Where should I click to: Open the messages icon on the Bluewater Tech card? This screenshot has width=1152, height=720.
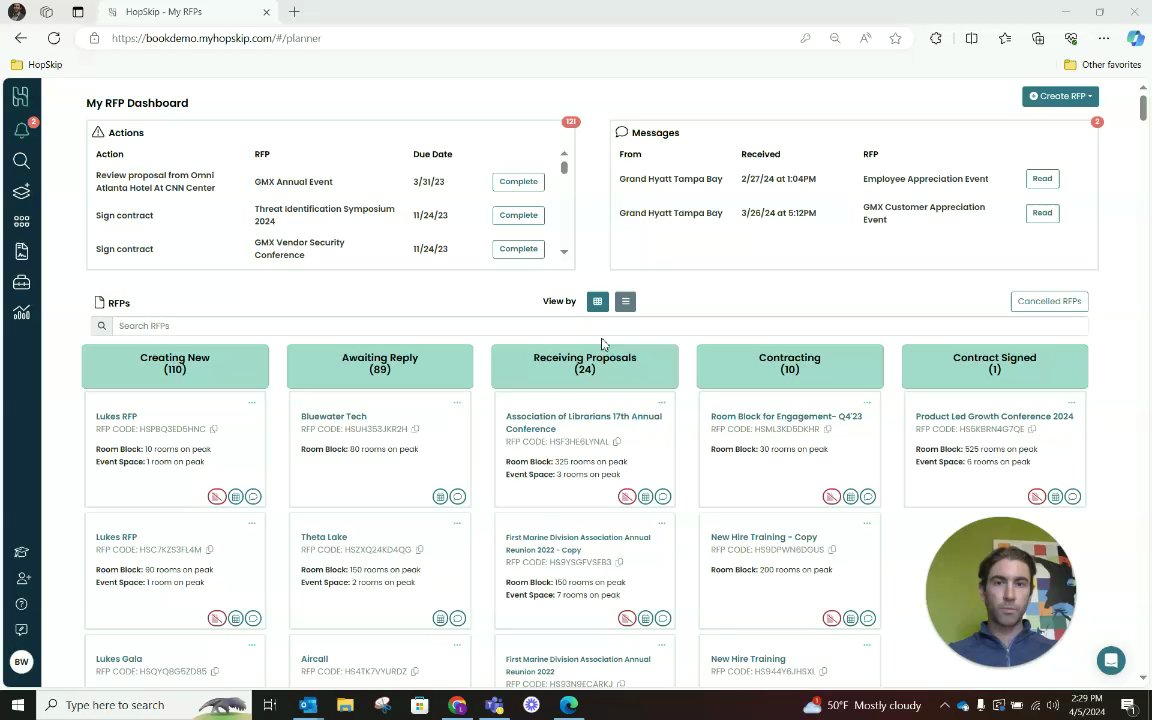458,497
